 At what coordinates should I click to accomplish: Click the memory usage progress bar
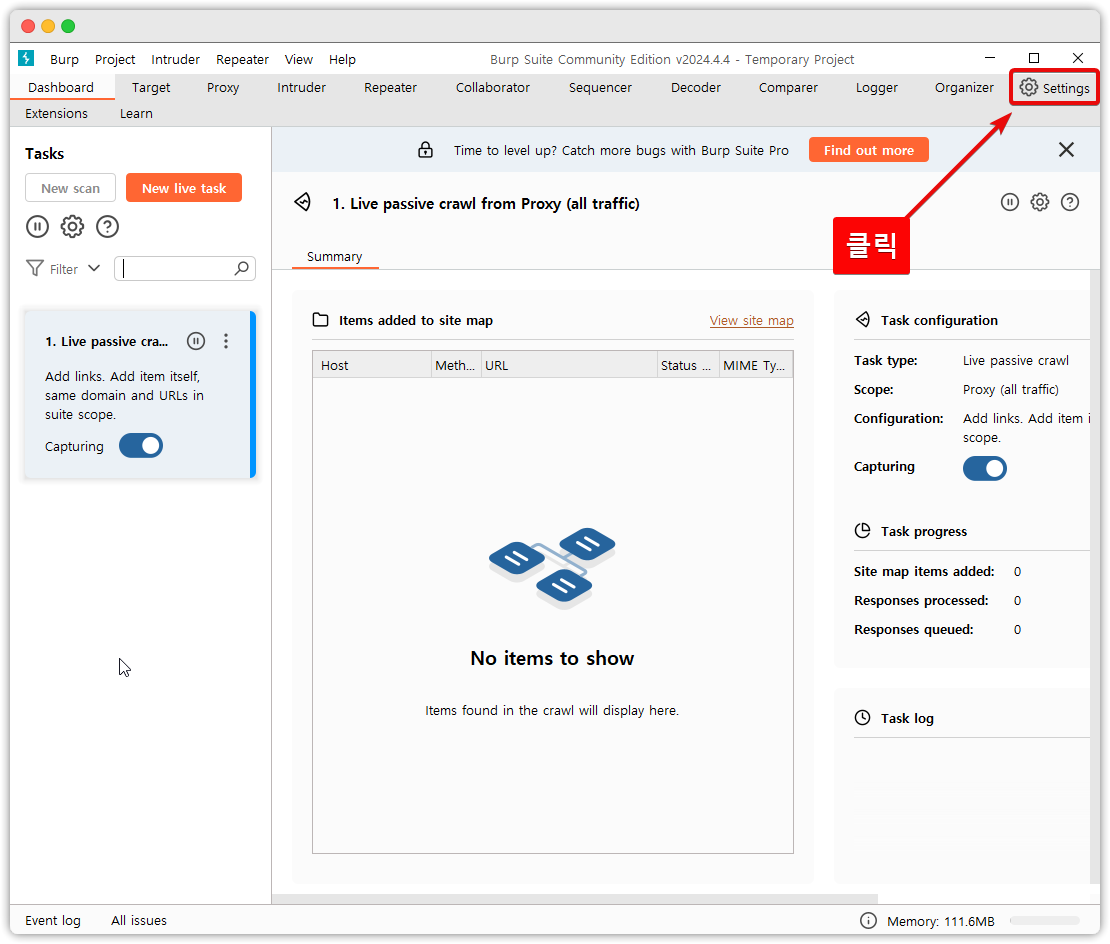pos(1045,921)
